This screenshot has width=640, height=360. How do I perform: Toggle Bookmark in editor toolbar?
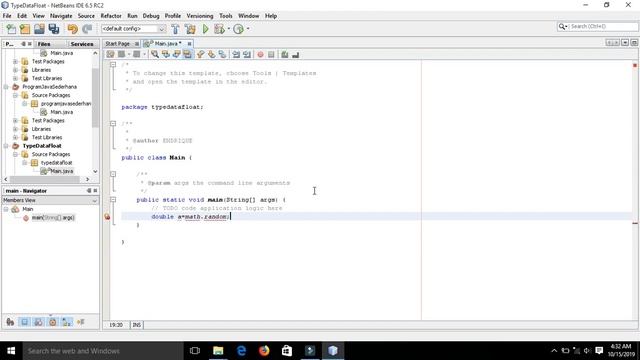tap(222, 54)
